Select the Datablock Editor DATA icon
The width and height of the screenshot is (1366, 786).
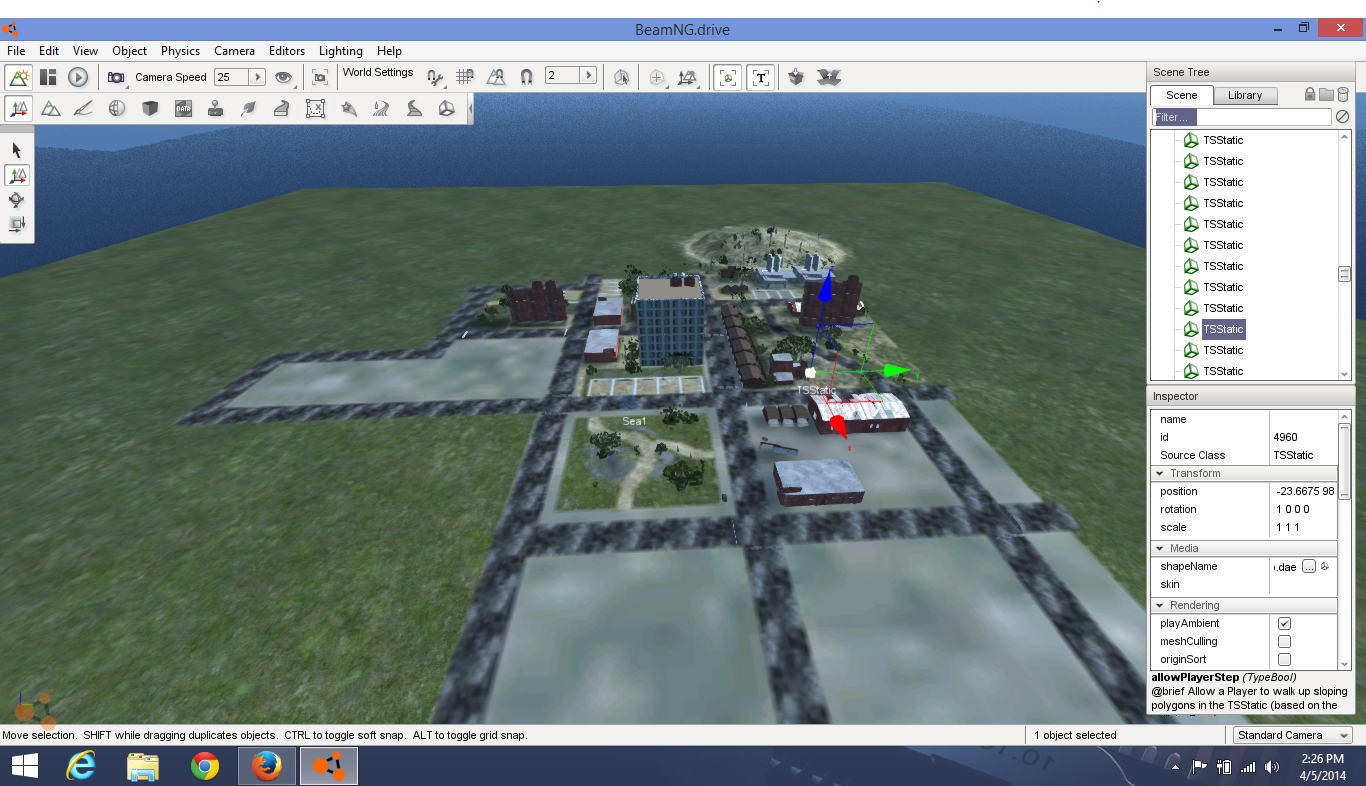tap(183, 109)
